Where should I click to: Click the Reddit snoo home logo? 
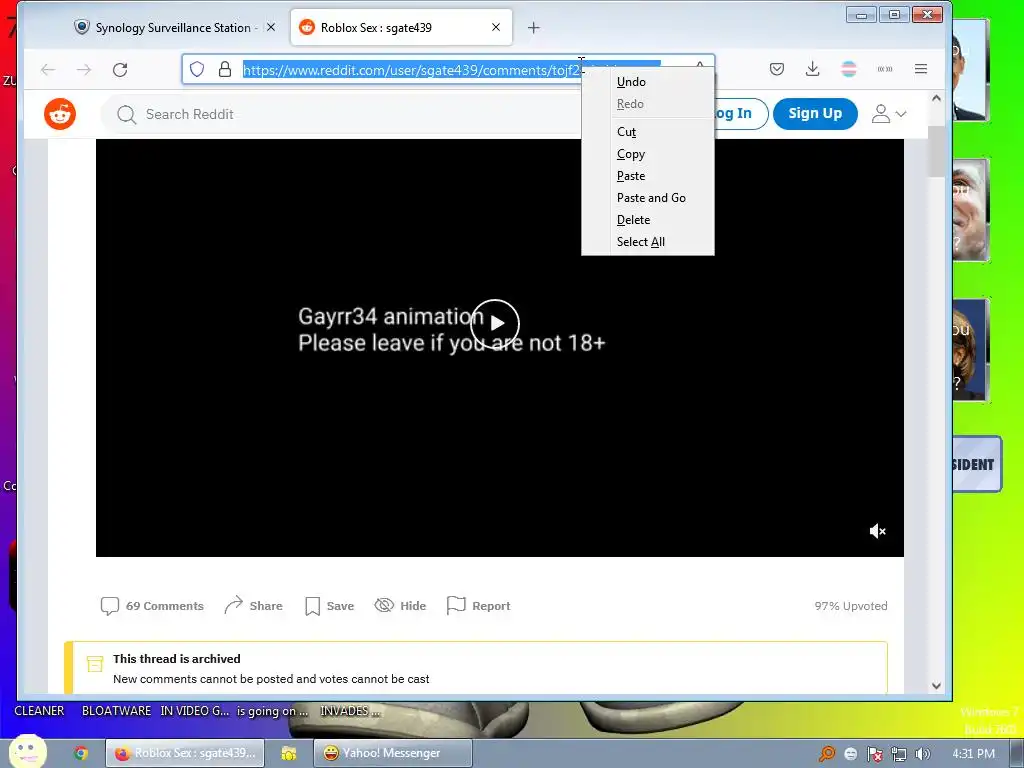pyautogui.click(x=60, y=114)
